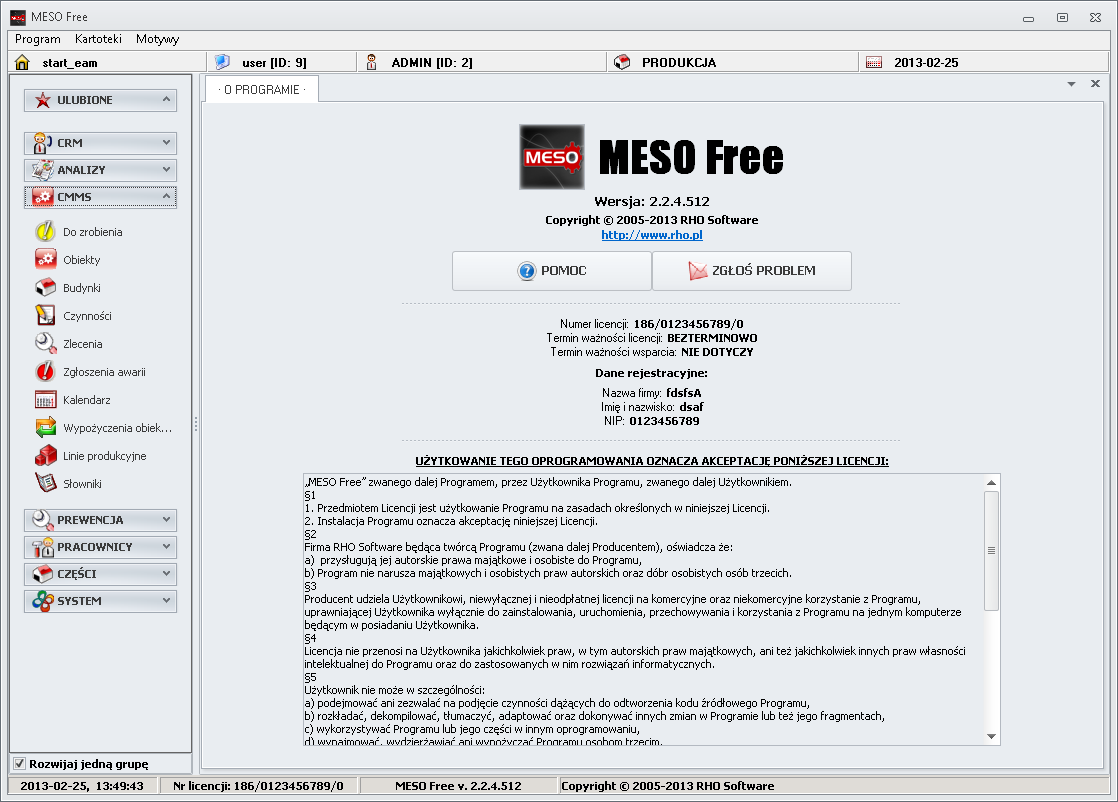Click the license number 186/0123456789/0 value
This screenshot has width=1118, height=802.
(x=689, y=324)
